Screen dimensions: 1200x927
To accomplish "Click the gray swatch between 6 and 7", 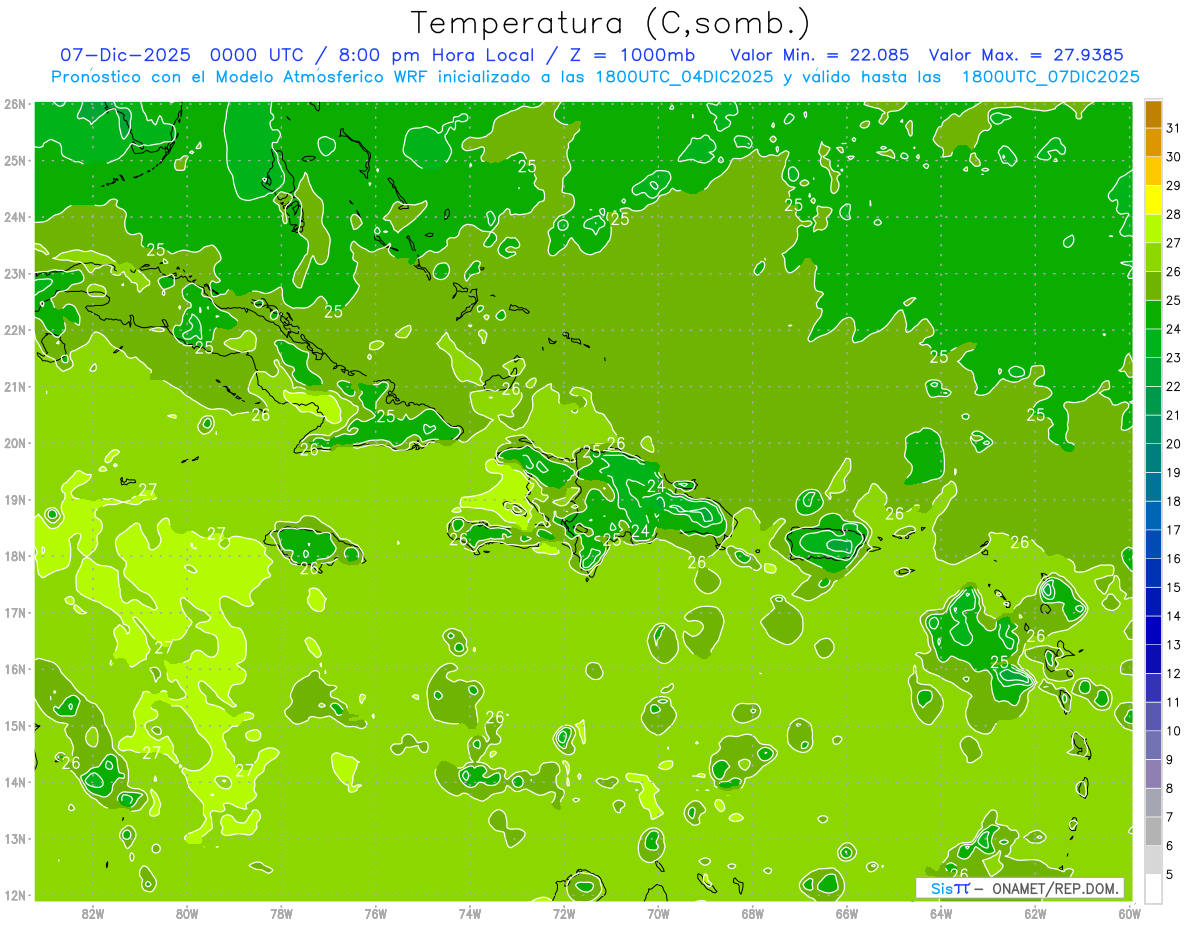I will [1153, 832].
